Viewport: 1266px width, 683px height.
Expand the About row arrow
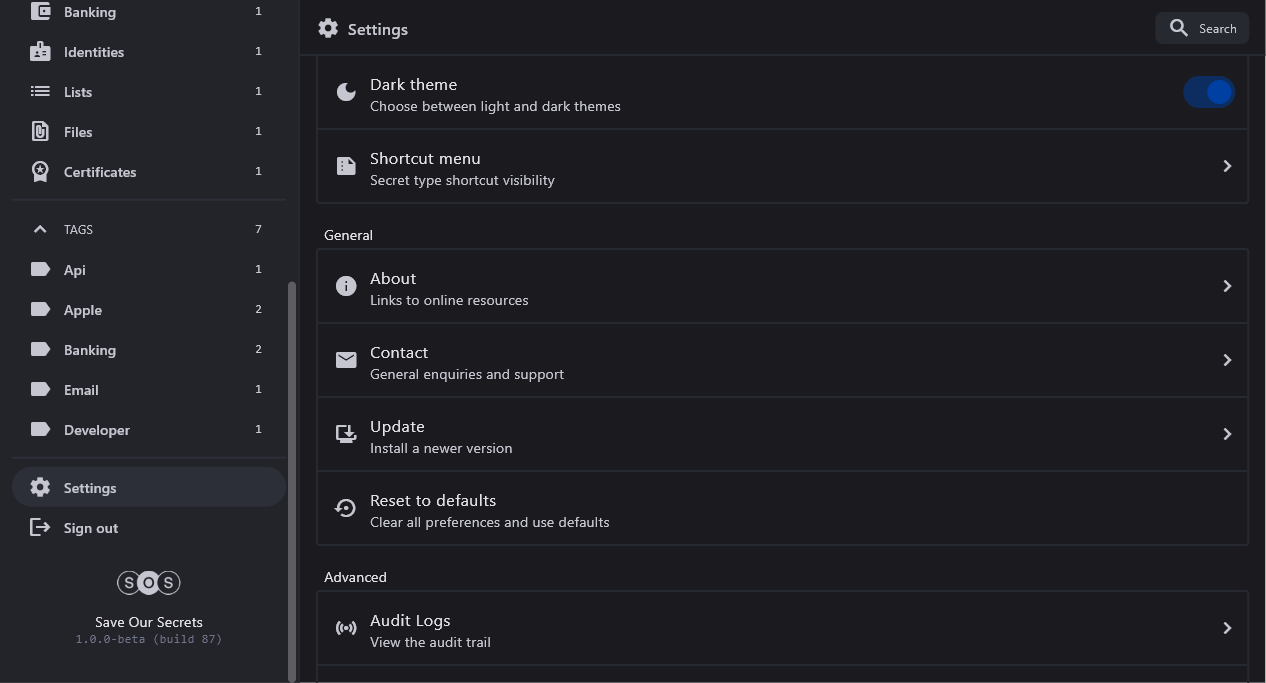point(1227,286)
